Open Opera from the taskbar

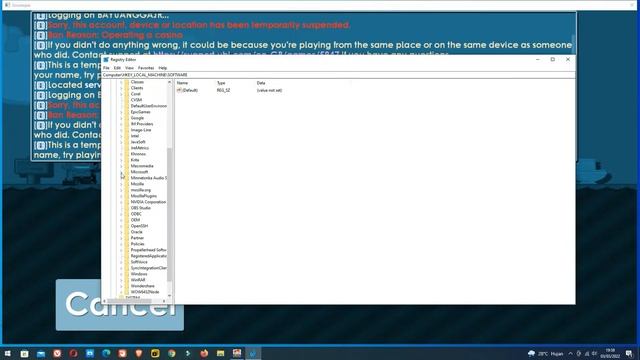tap(73, 353)
